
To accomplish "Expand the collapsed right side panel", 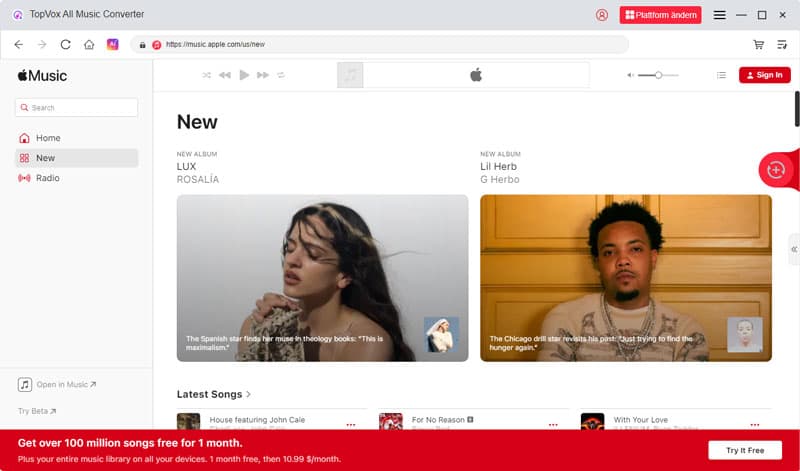I will 793,249.
